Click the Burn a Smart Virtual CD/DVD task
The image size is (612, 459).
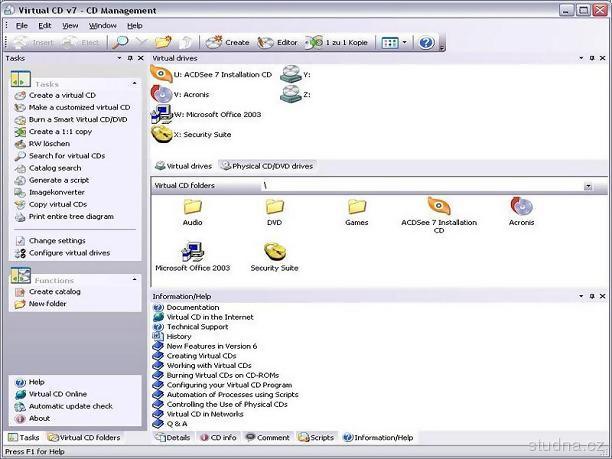tap(79, 119)
